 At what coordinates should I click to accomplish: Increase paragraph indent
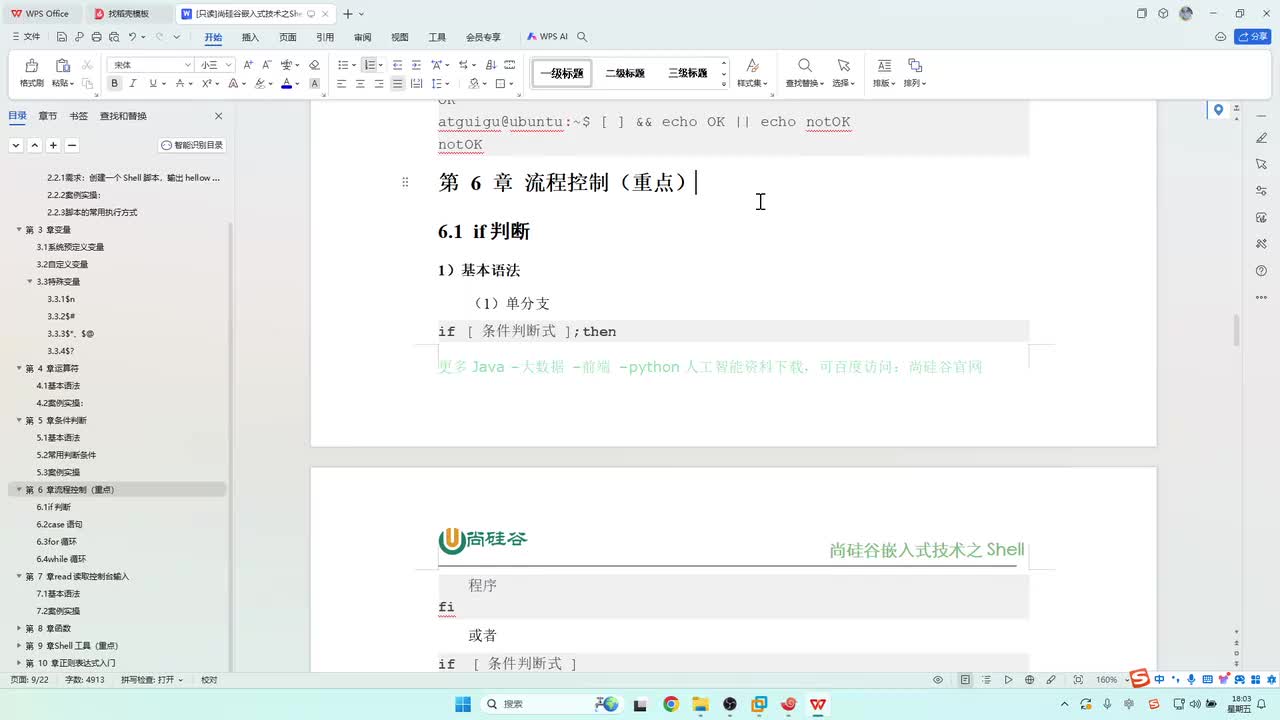[415, 64]
